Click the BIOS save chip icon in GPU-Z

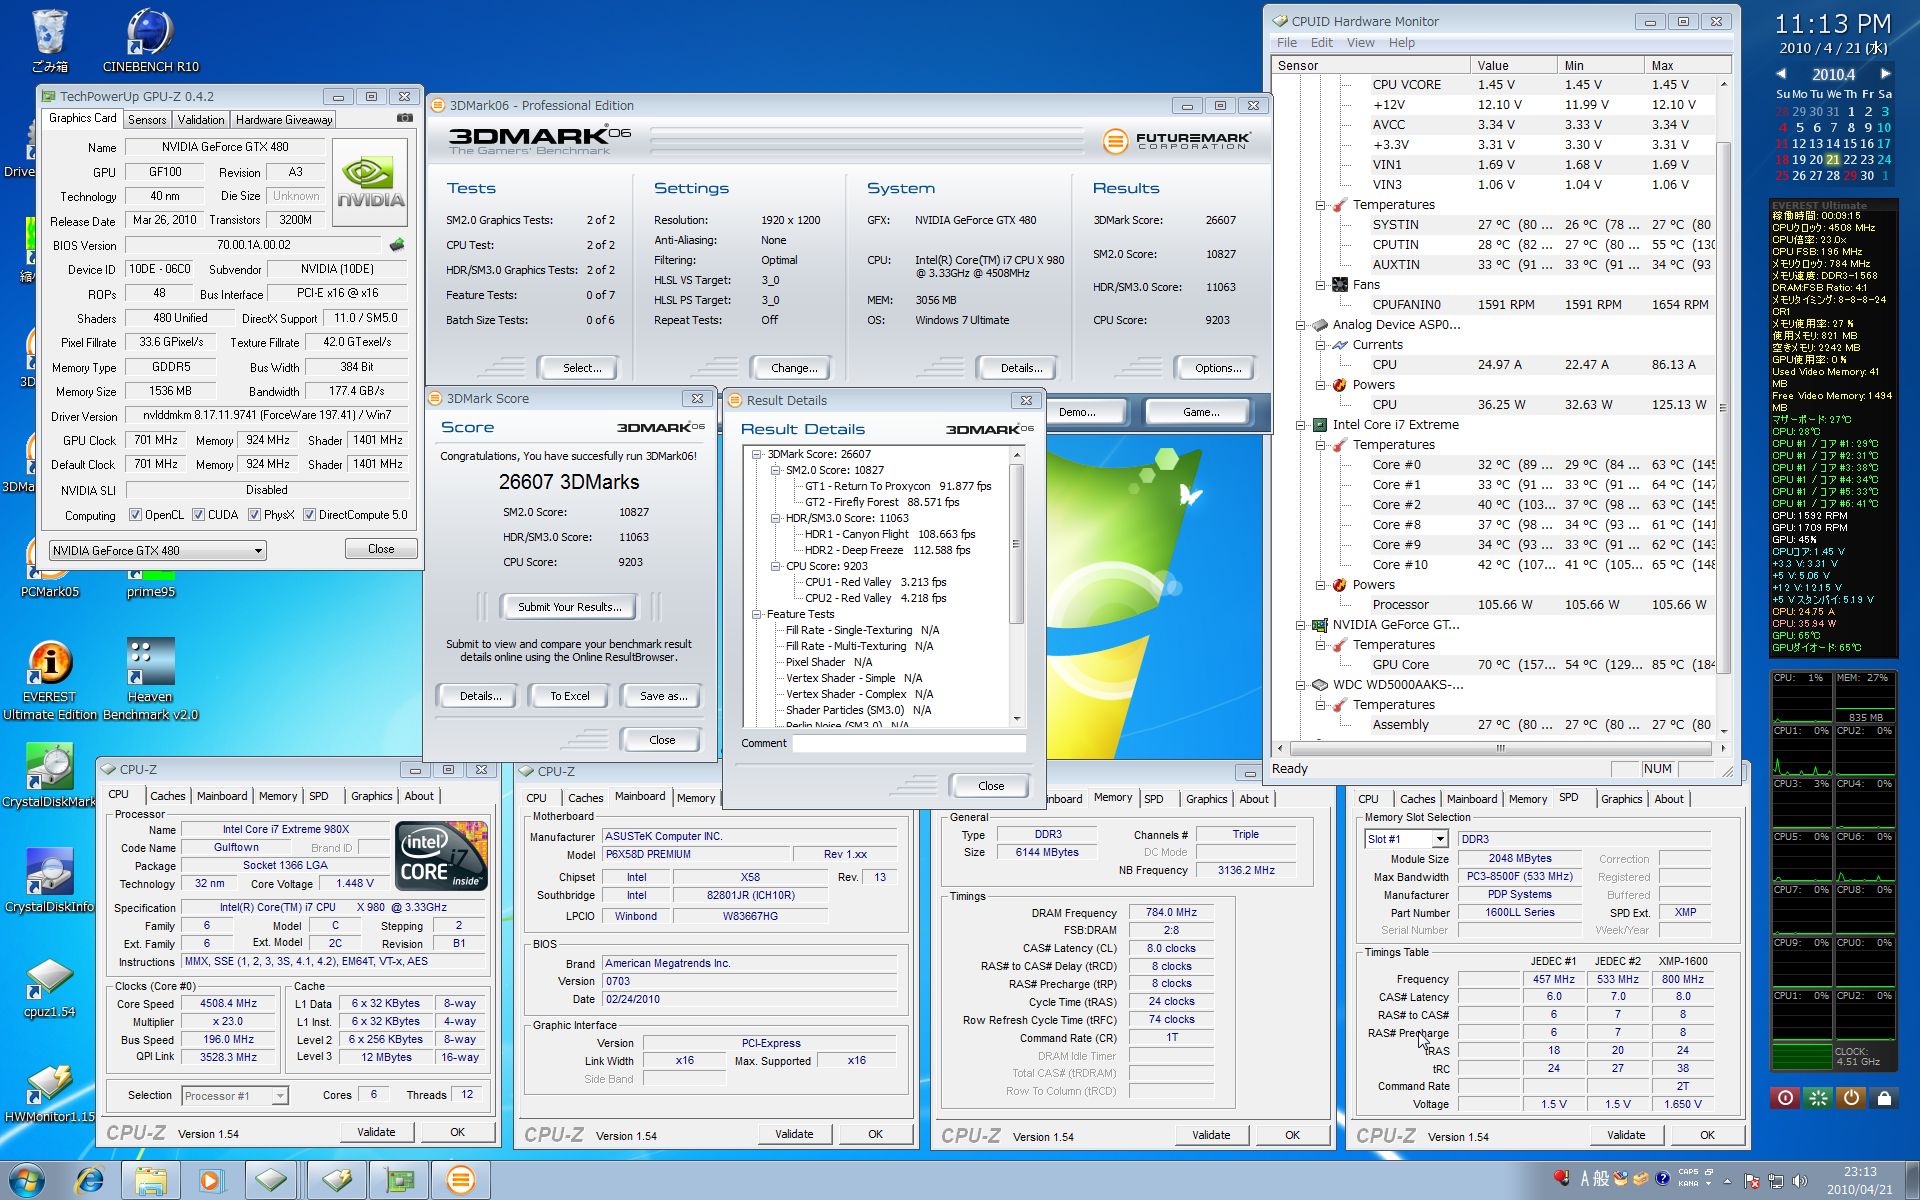397,245
